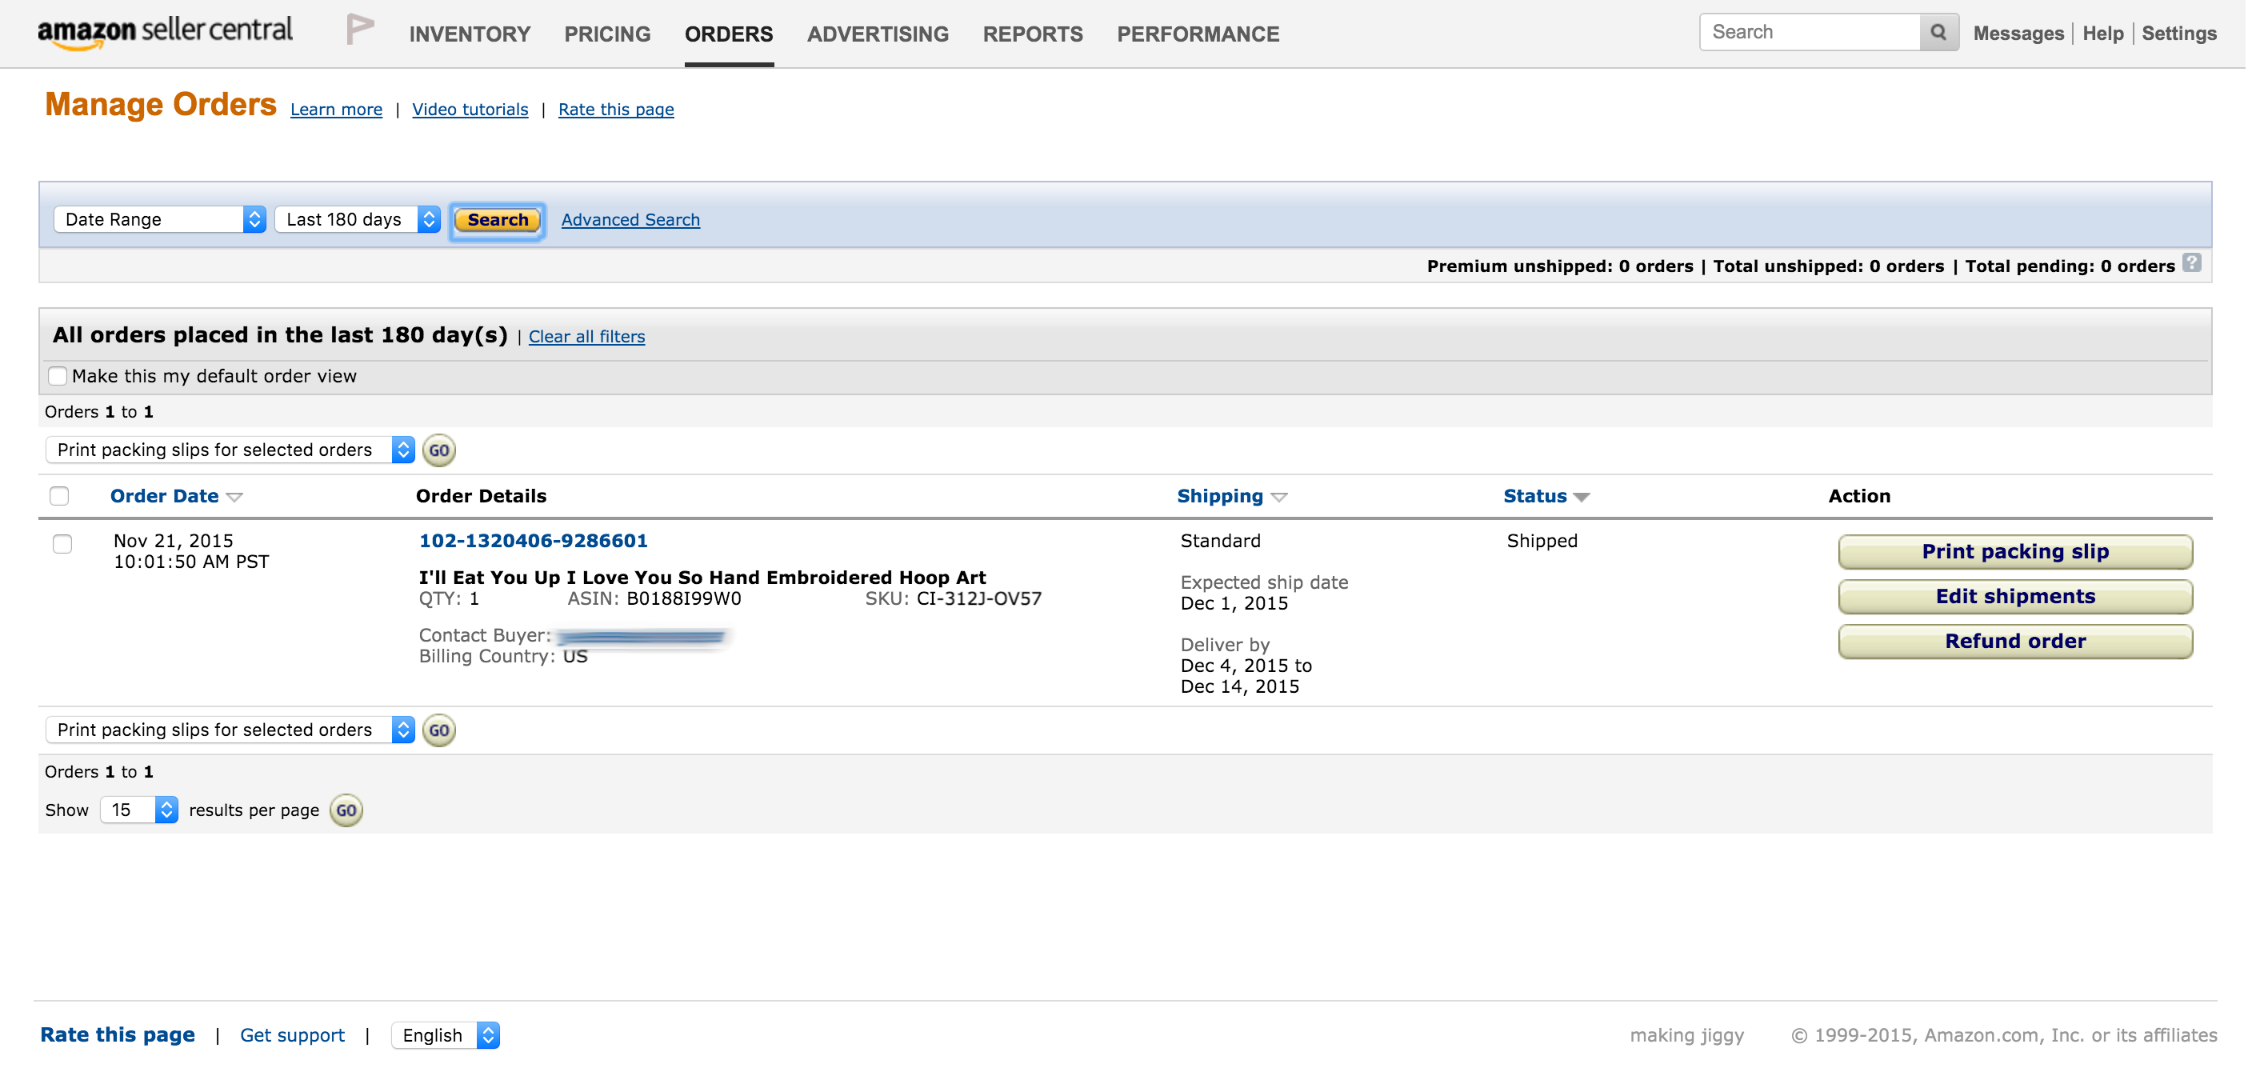The width and height of the screenshot is (2246, 1080).
Task: Click the Amazon Seller Central logo
Action: 165,31
